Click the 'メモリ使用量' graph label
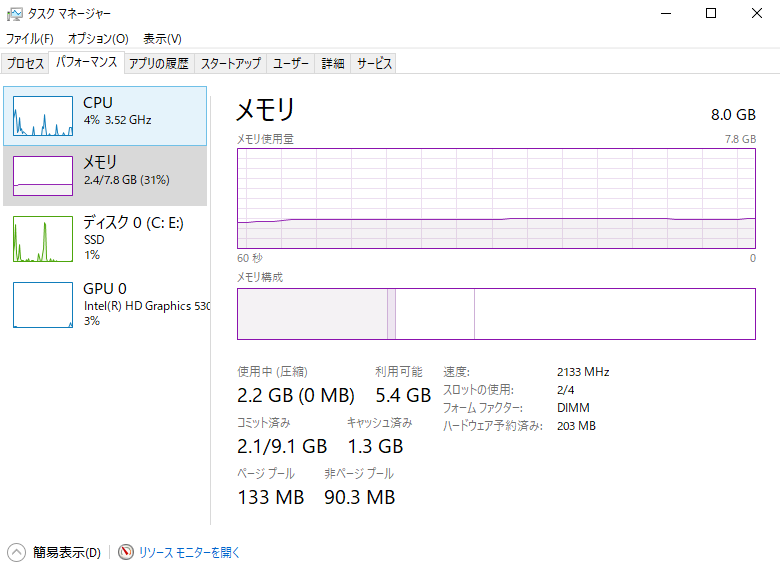 (x=265, y=139)
